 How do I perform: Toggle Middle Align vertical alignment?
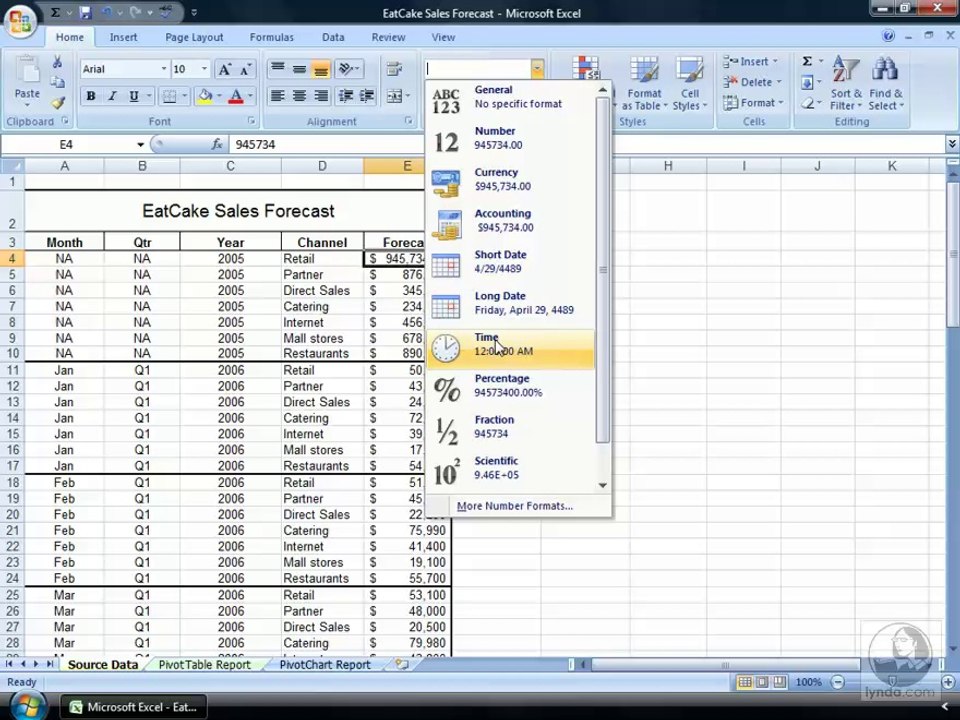pos(299,69)
